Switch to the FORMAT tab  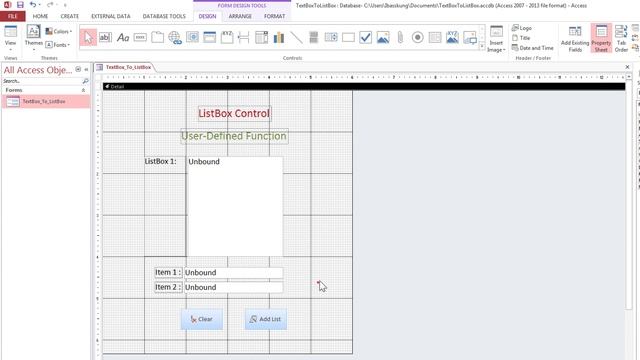274,16
